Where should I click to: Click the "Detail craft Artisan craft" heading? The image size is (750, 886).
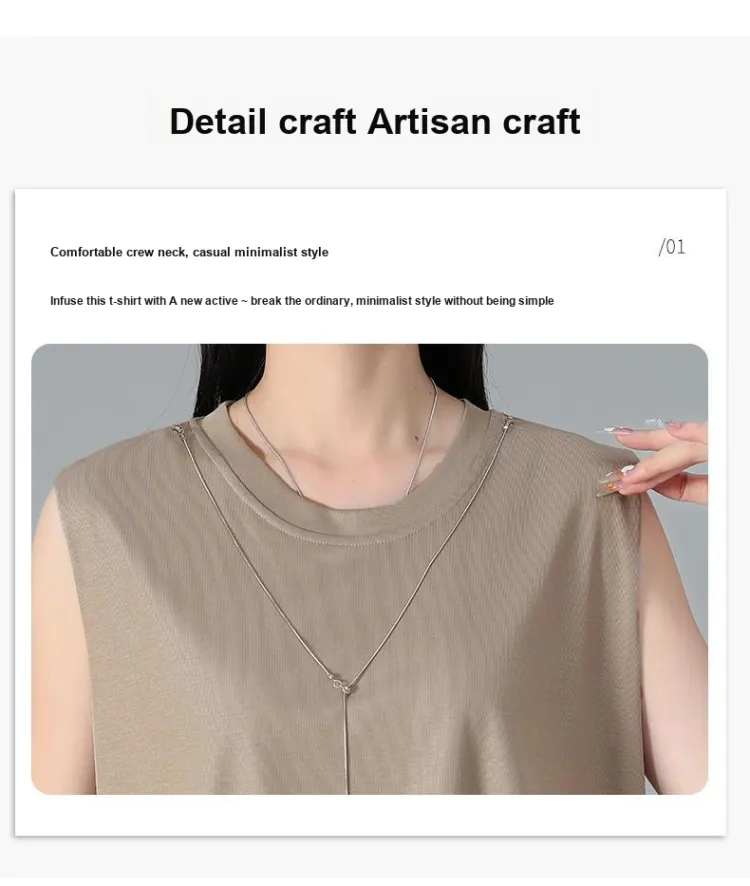coord(375,121)
